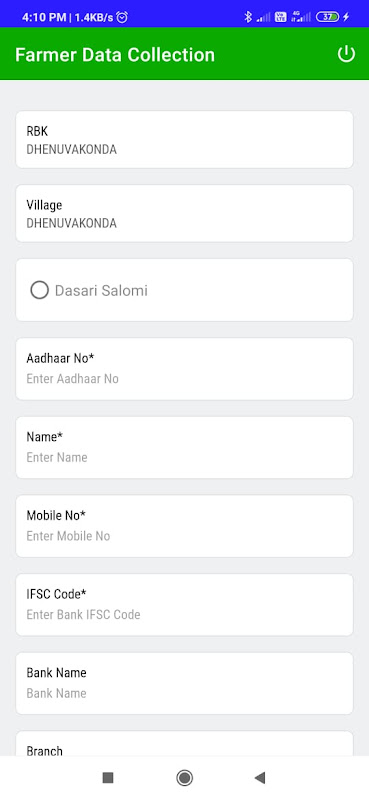
Task: Focus the Aadhaar No input field
Action: click(x=184, y=369)
